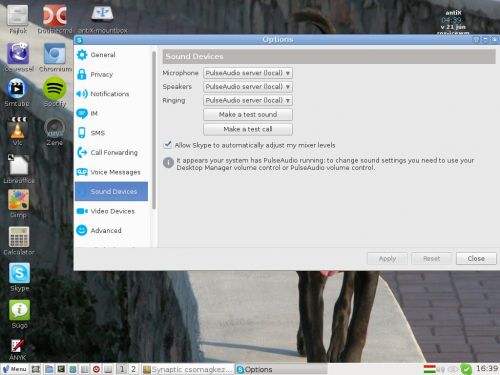The image size is (500, 375).
Task: Select the highlighted Sound Devices entry
Action: pos(111,191)
